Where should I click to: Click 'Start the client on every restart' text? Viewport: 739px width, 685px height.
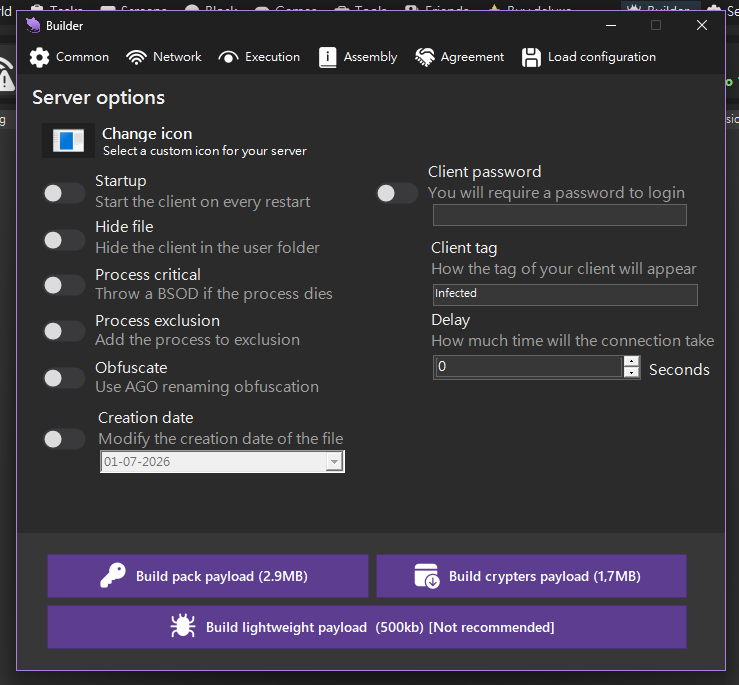[203, 202]
